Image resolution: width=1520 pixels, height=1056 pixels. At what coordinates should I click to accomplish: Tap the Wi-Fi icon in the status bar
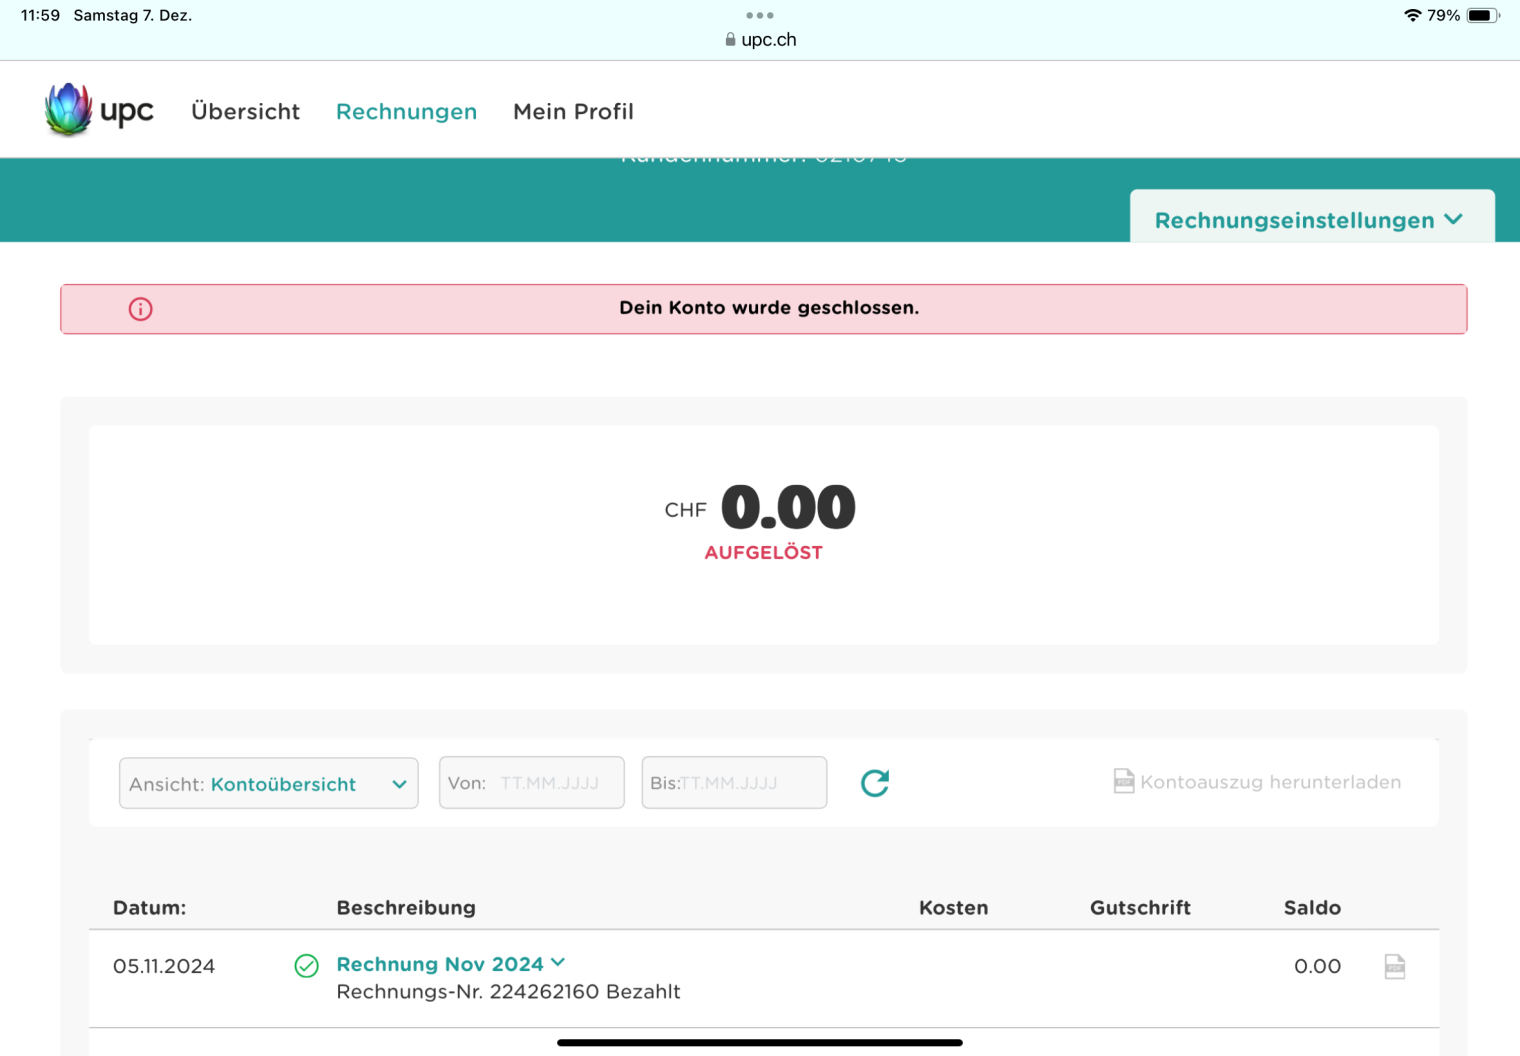1412,15
